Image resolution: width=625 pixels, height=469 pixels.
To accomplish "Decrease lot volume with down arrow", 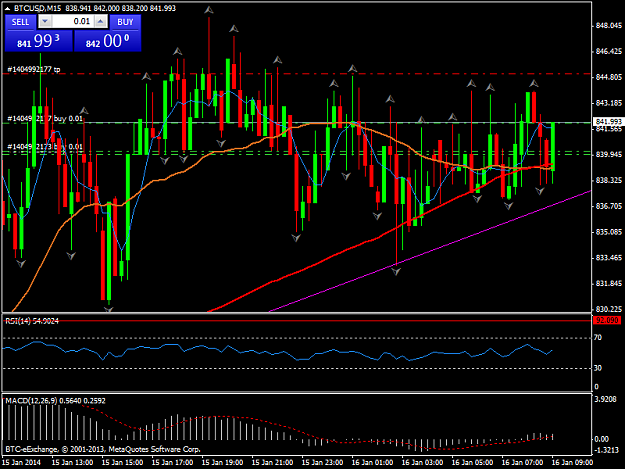I will pos(45,22).
